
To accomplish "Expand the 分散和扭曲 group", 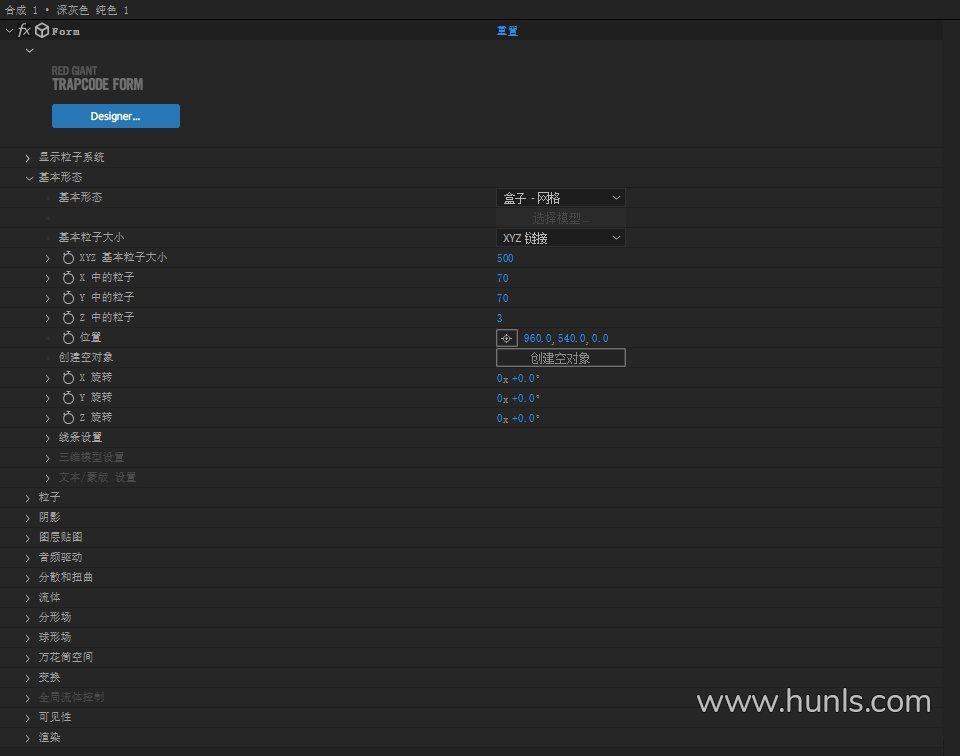I will 28,578.
